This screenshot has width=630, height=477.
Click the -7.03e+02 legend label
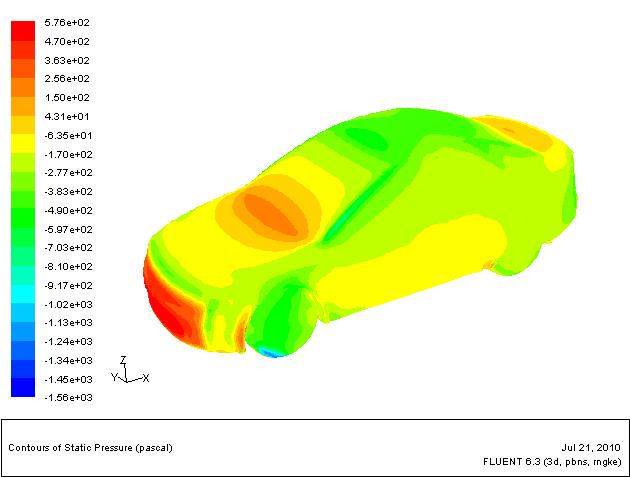click(x=68, y=248)
